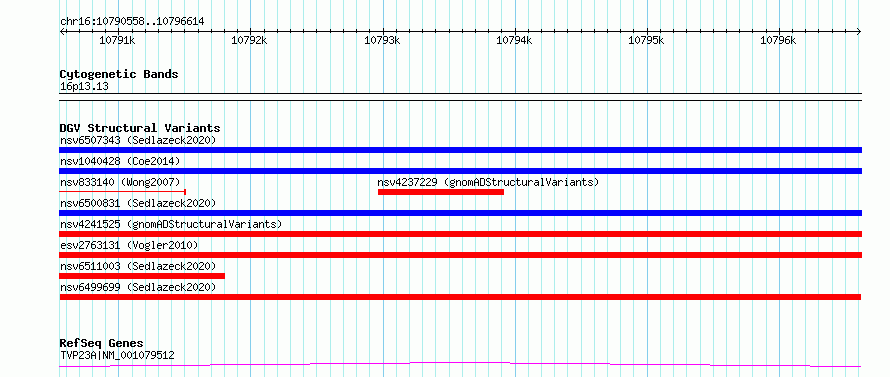Screen dimensions: 890x377
Task: Select the red bar for nsv4241525
Action: pos(460,234)
